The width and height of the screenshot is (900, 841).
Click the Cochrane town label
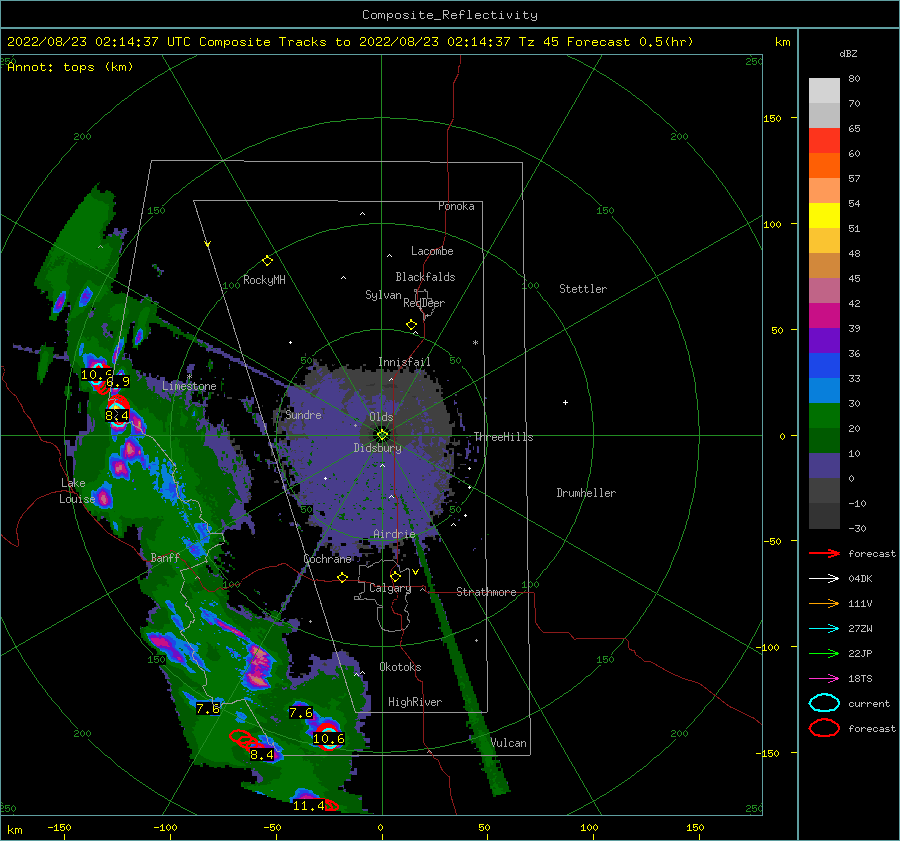[327, 559]
